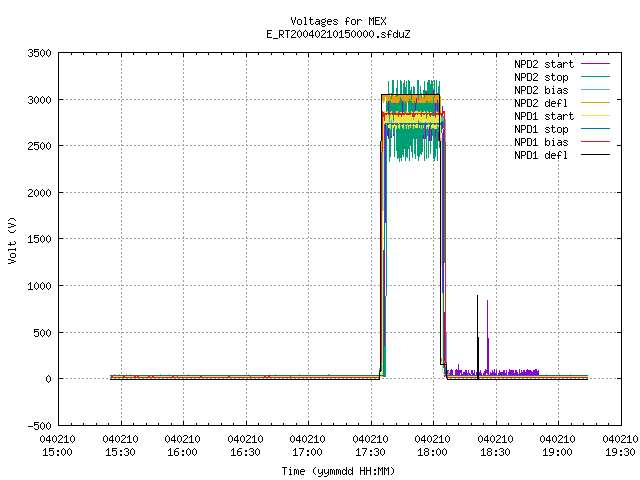The width and height of the screenshot is (640, 480).
Task: Click the red NPD1 bias plateau line
Action: (x=412, y=114)
